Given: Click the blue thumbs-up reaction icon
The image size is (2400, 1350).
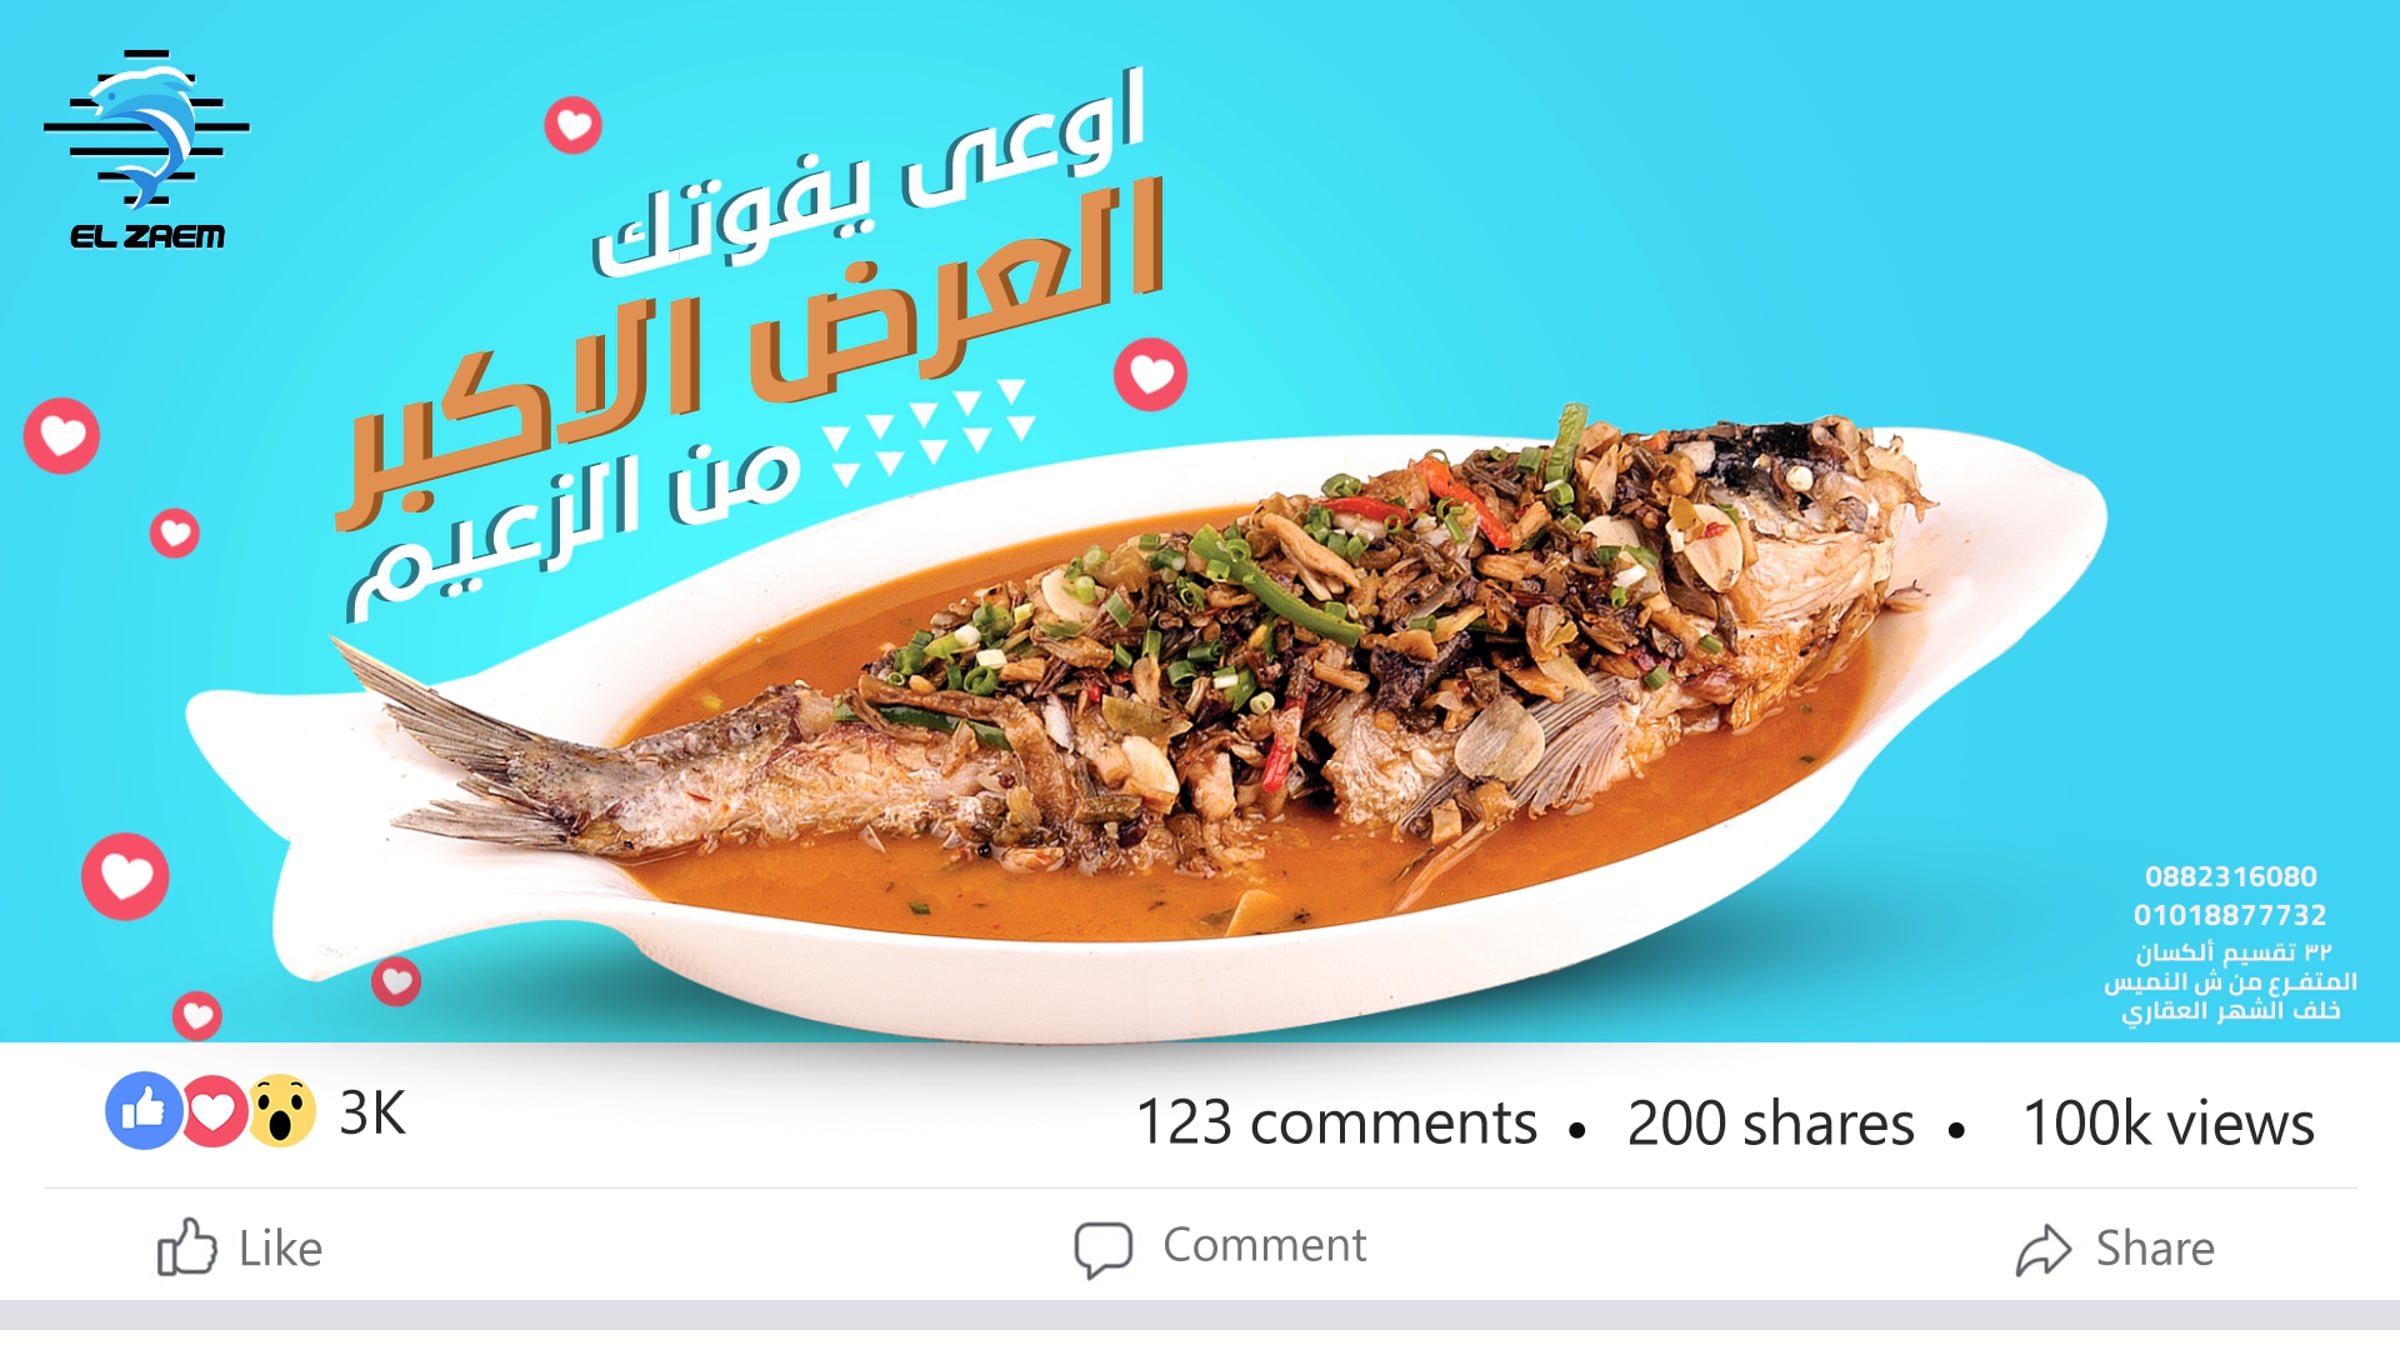Looking at the screenshot, I should pos(143,1111).
